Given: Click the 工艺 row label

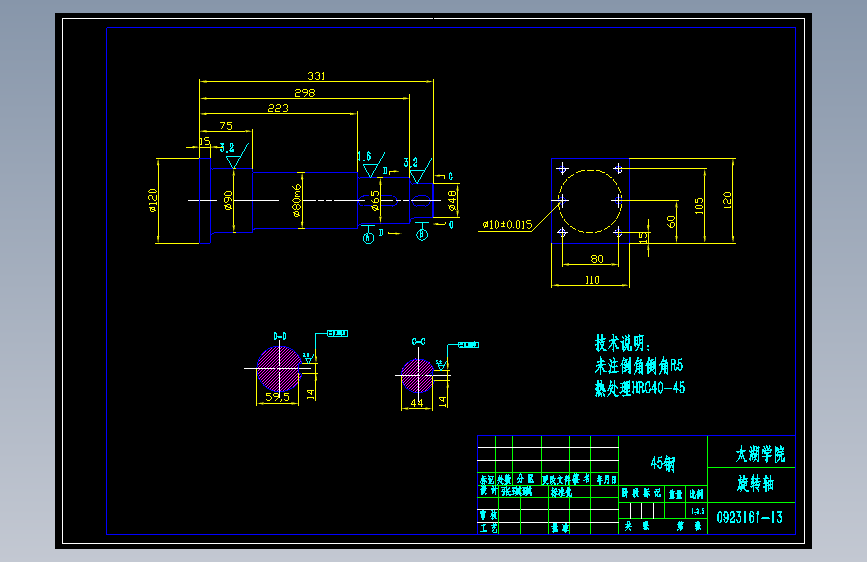Looking at the screenshot, I should [488, 528].
